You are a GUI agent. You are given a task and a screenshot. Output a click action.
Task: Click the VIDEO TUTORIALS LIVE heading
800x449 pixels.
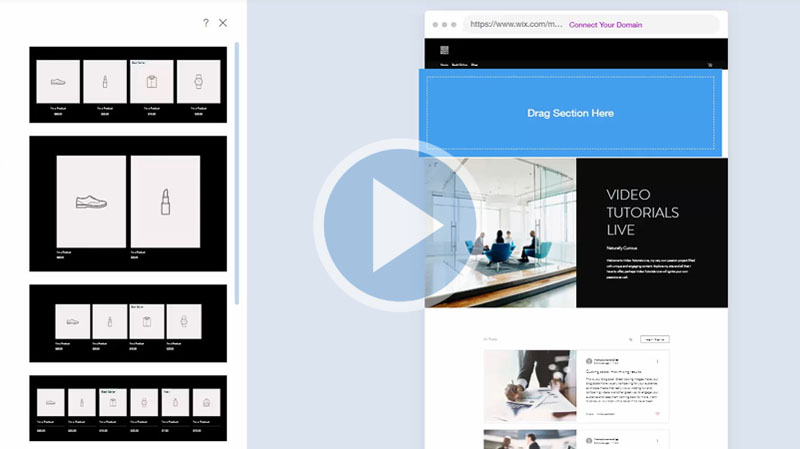click(642, 213)
